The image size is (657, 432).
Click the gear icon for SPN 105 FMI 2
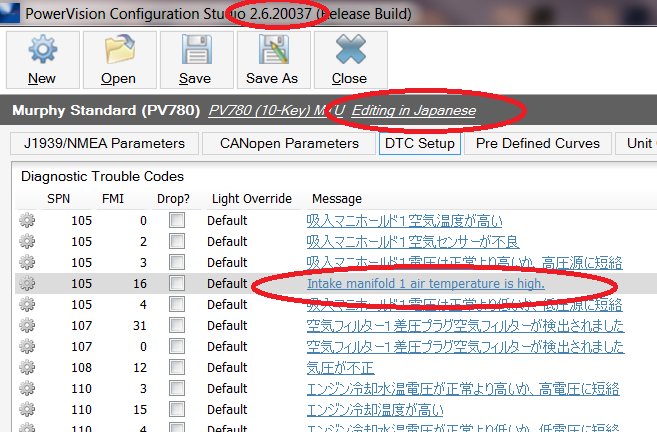(x=27, y=241)
